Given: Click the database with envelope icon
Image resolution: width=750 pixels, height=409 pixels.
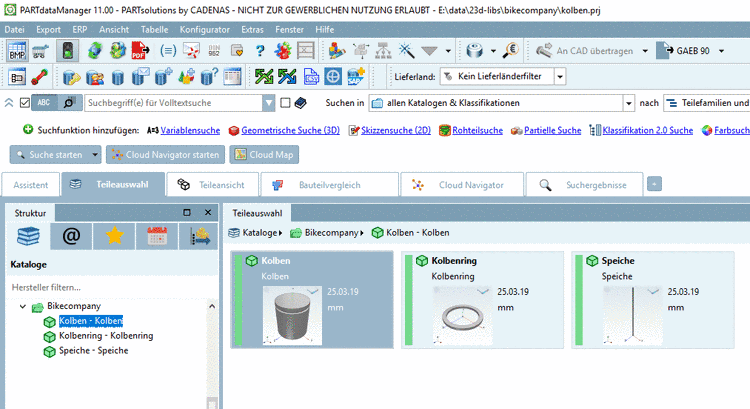Looking at the screenshot, I should 141,77.
